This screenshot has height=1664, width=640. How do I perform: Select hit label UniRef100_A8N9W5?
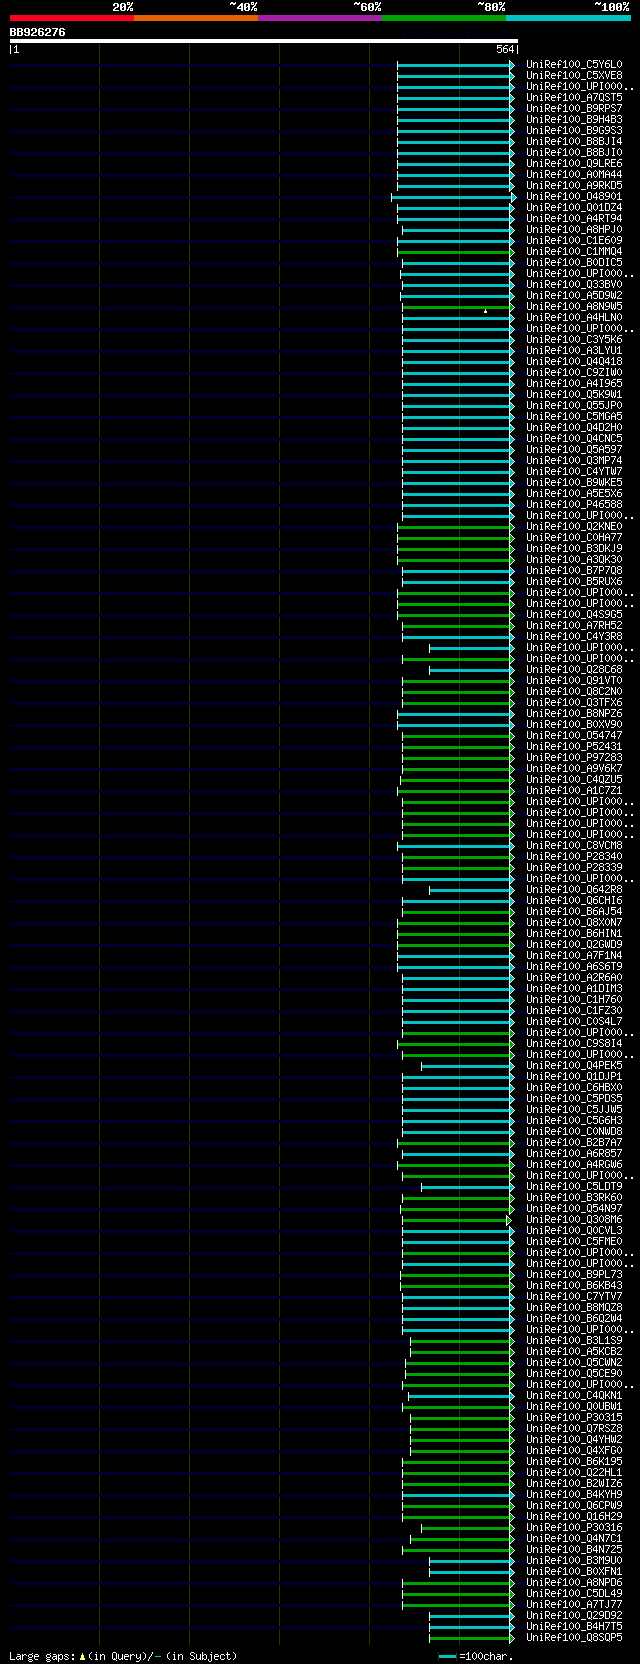coord(574,306)
